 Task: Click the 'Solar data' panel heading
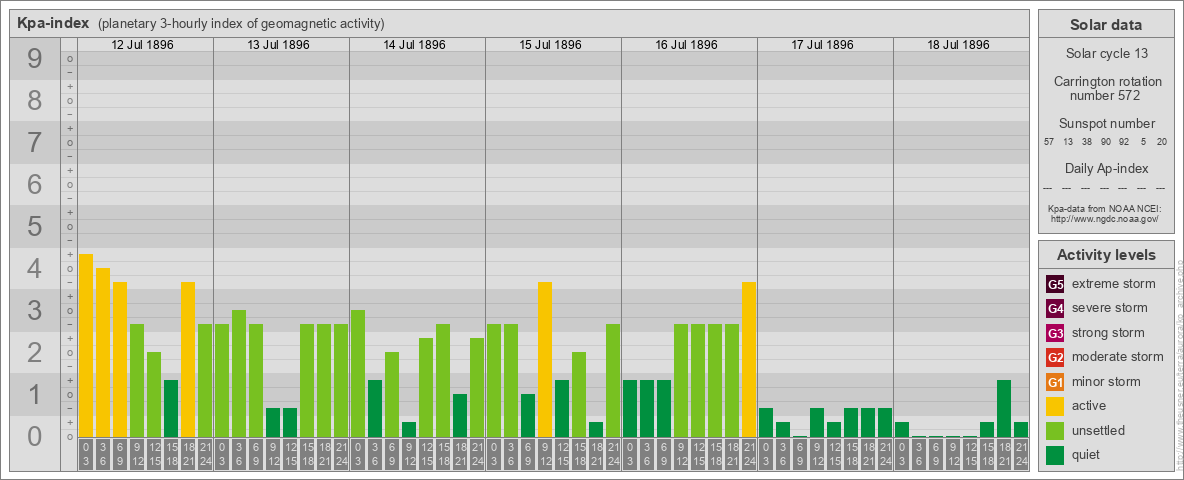1106,25
